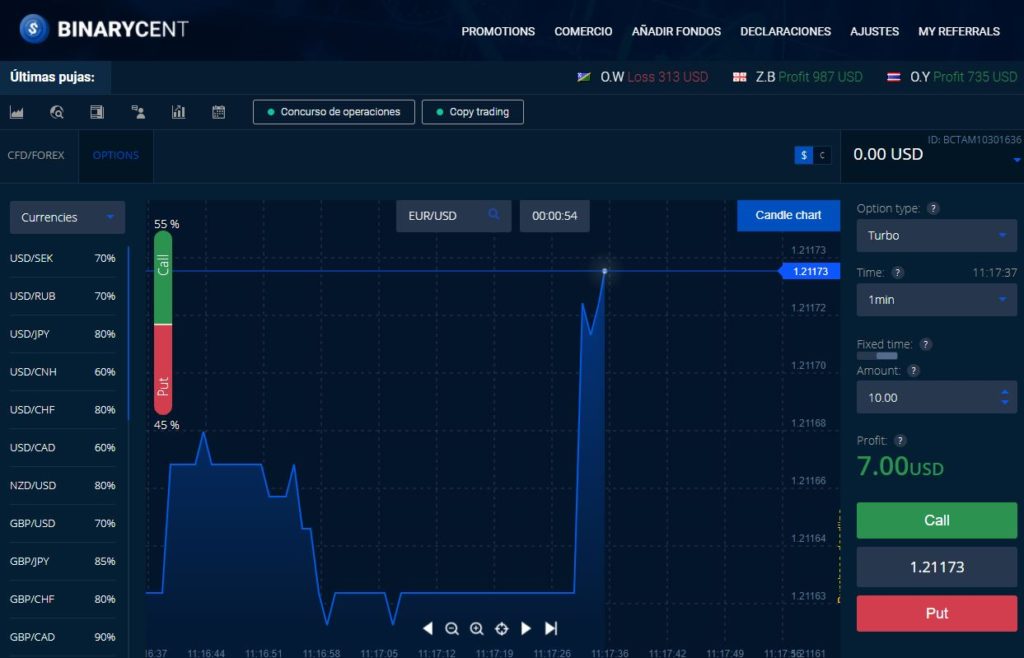Open the AÑADIR FONDOS menu
Viewport: 1024px width, 658px height.
[677, 31]
